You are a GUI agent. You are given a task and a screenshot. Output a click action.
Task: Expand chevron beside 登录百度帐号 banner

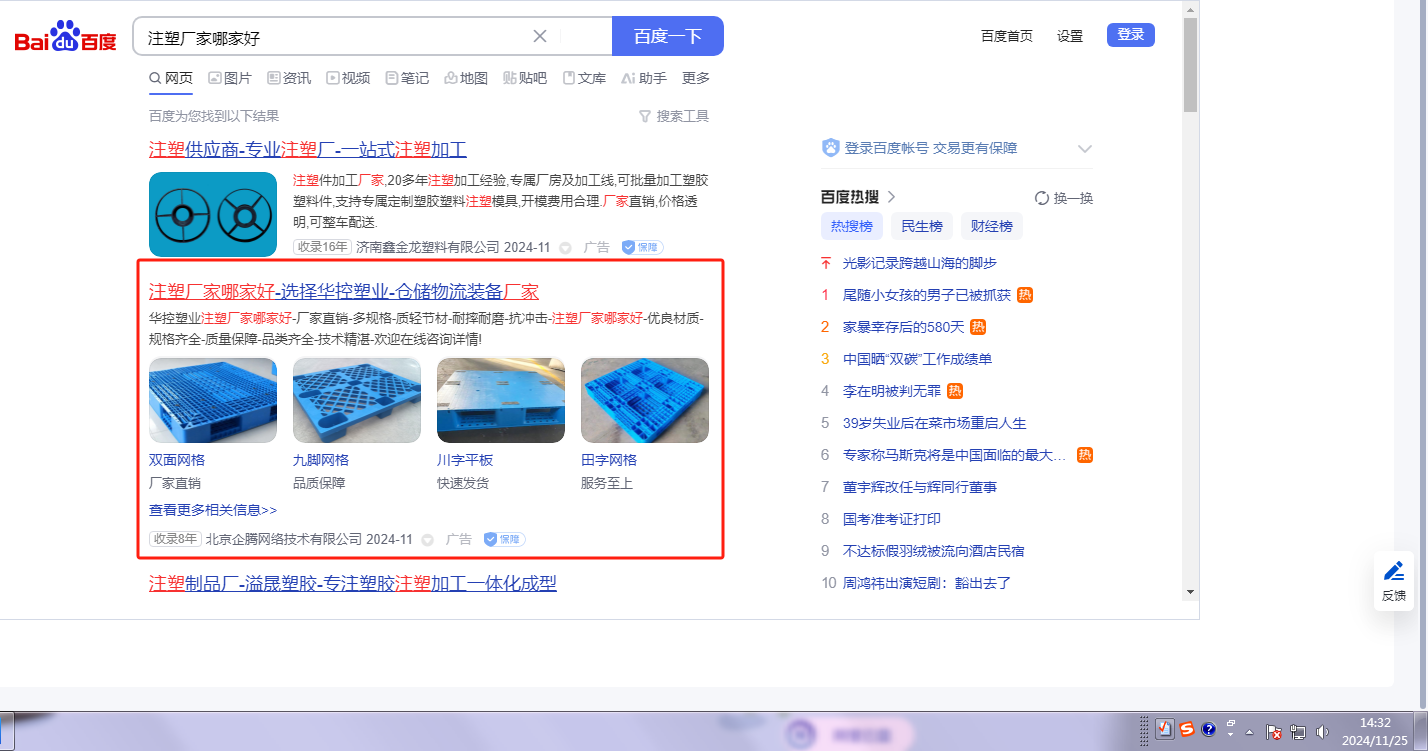coord(1085,149)
